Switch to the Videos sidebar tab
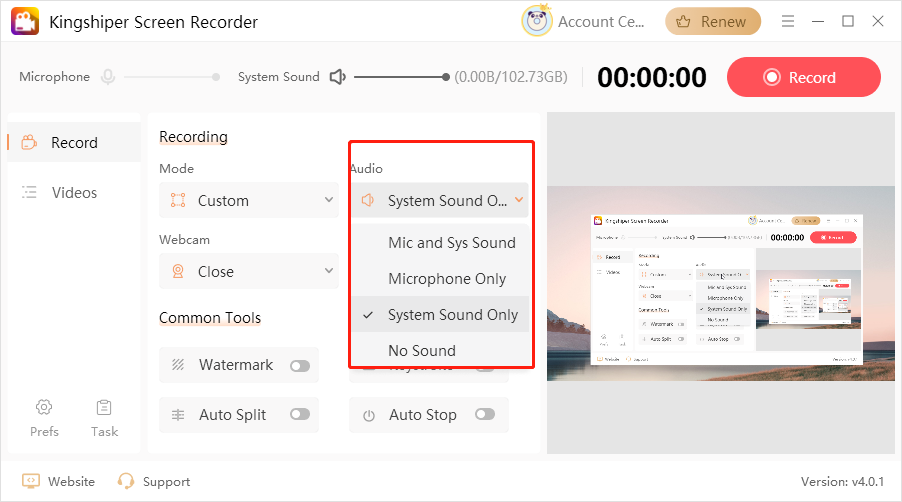The height and width of the screenshot is (502, 902). (x=74, y=192)
